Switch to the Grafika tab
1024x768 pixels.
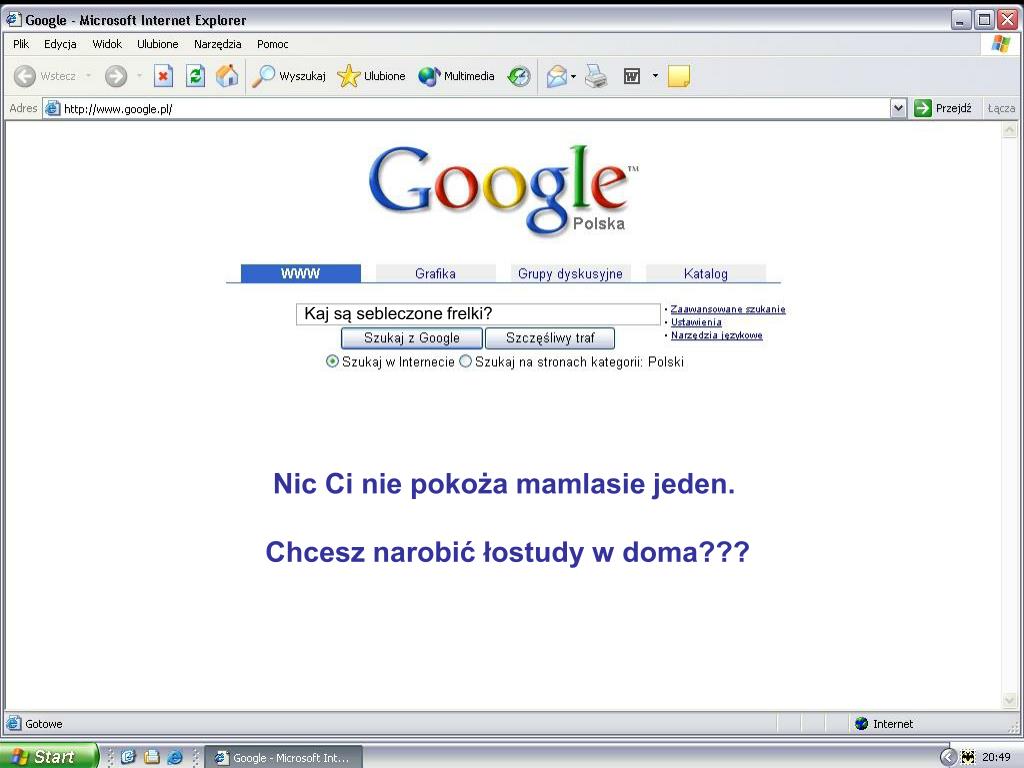436,273
